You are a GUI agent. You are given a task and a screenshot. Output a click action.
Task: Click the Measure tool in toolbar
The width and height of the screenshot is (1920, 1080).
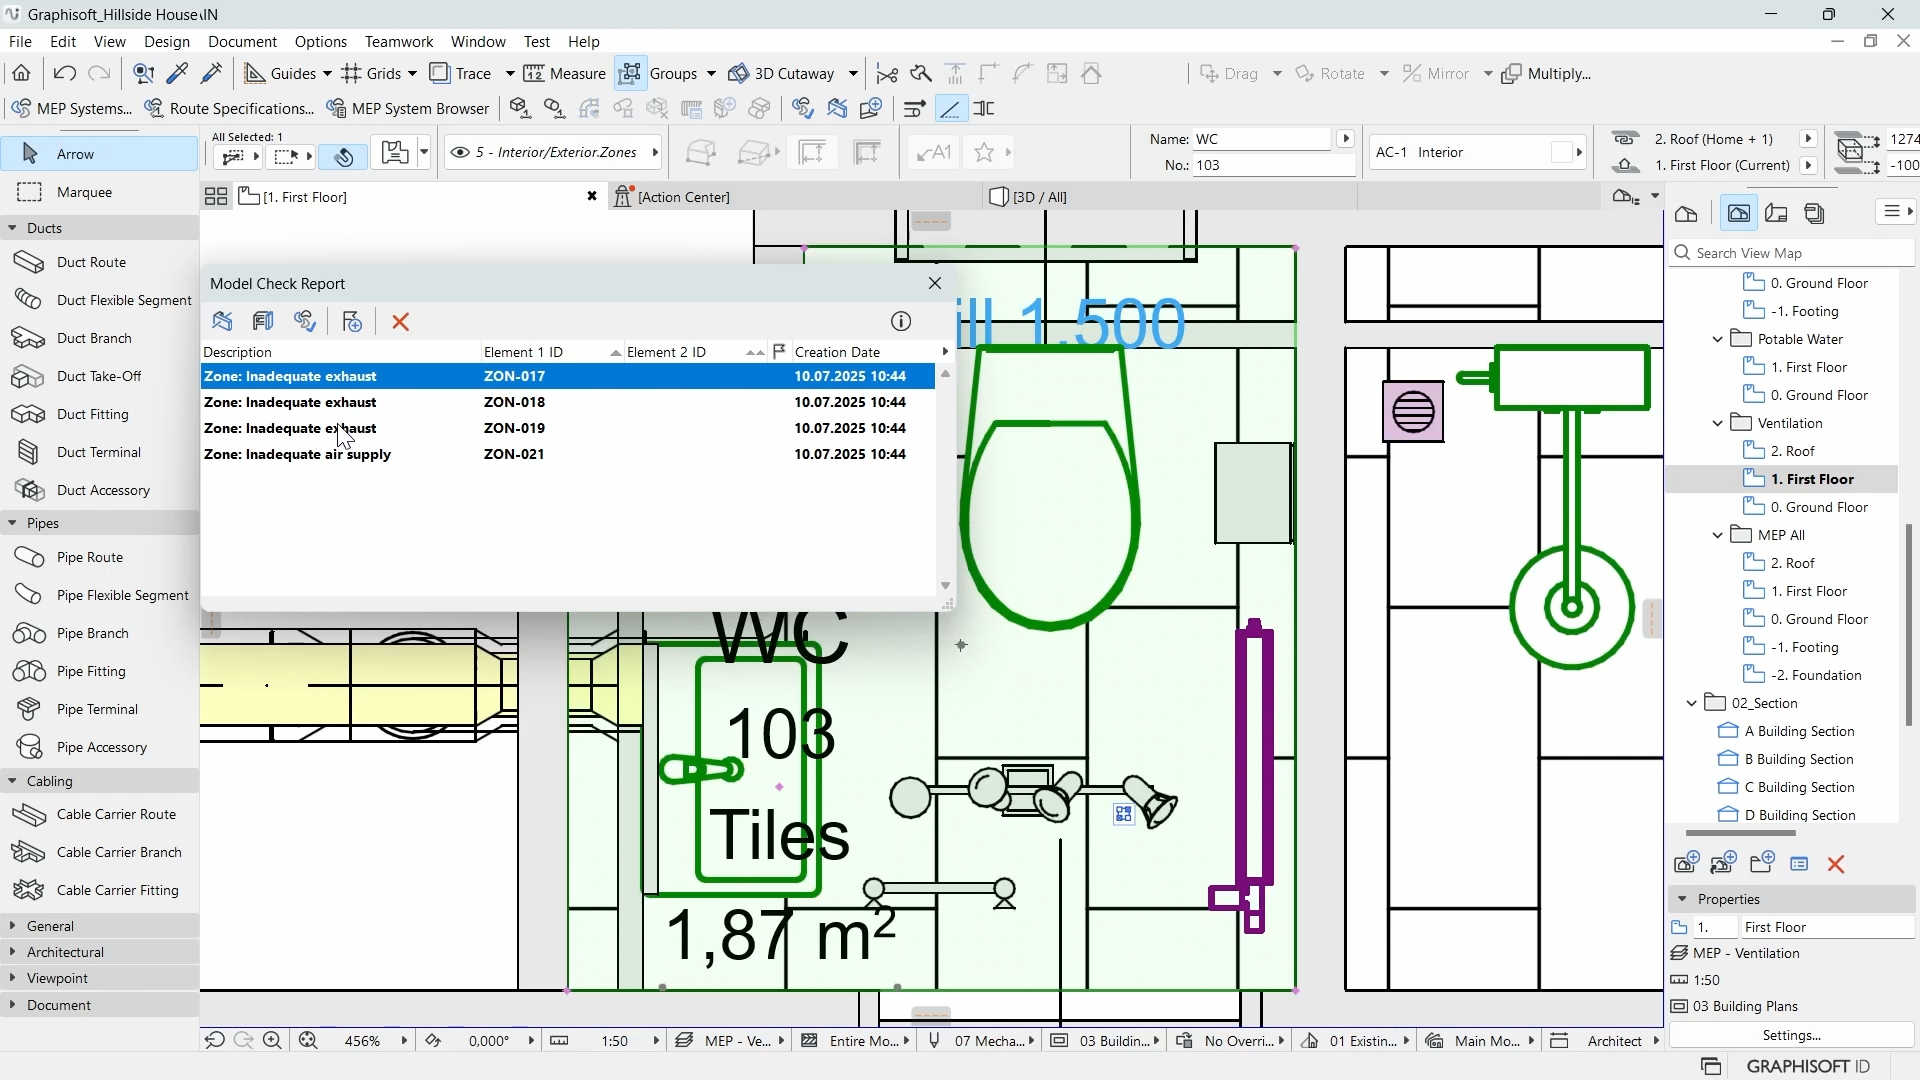click(x=565, y=73)
